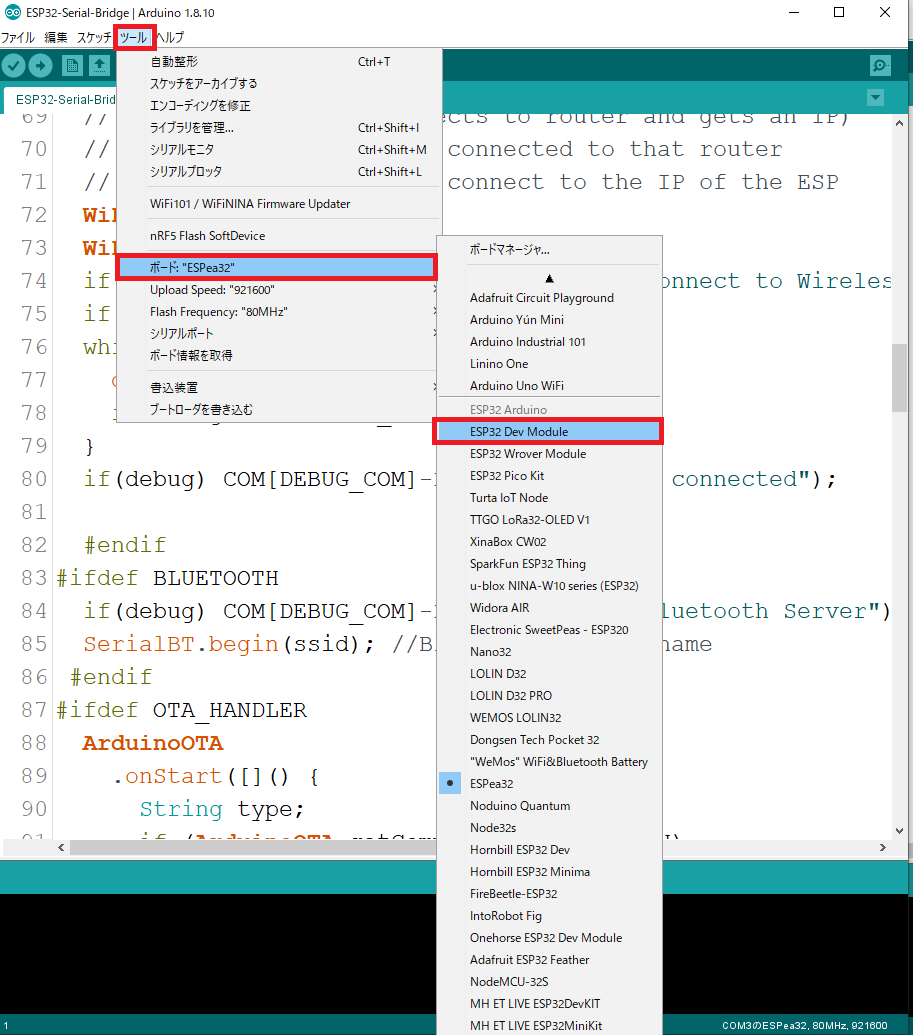This screenshot has width=913, height=1035.
Task: Open the tab dropdown triangle button
Action: click(875, 98)
